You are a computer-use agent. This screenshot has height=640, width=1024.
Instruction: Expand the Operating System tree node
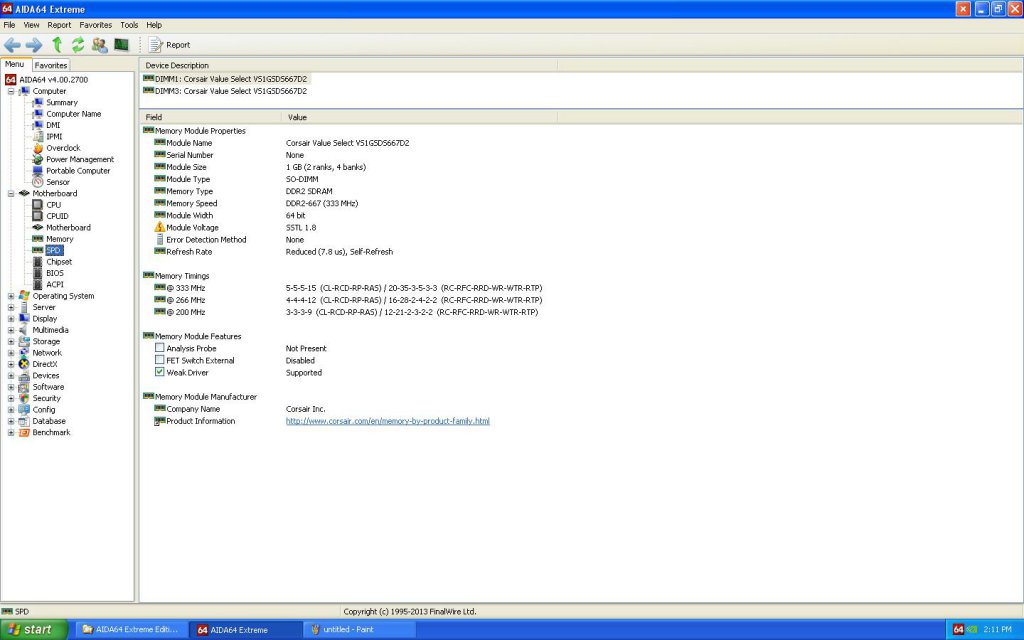click(11, 296)
